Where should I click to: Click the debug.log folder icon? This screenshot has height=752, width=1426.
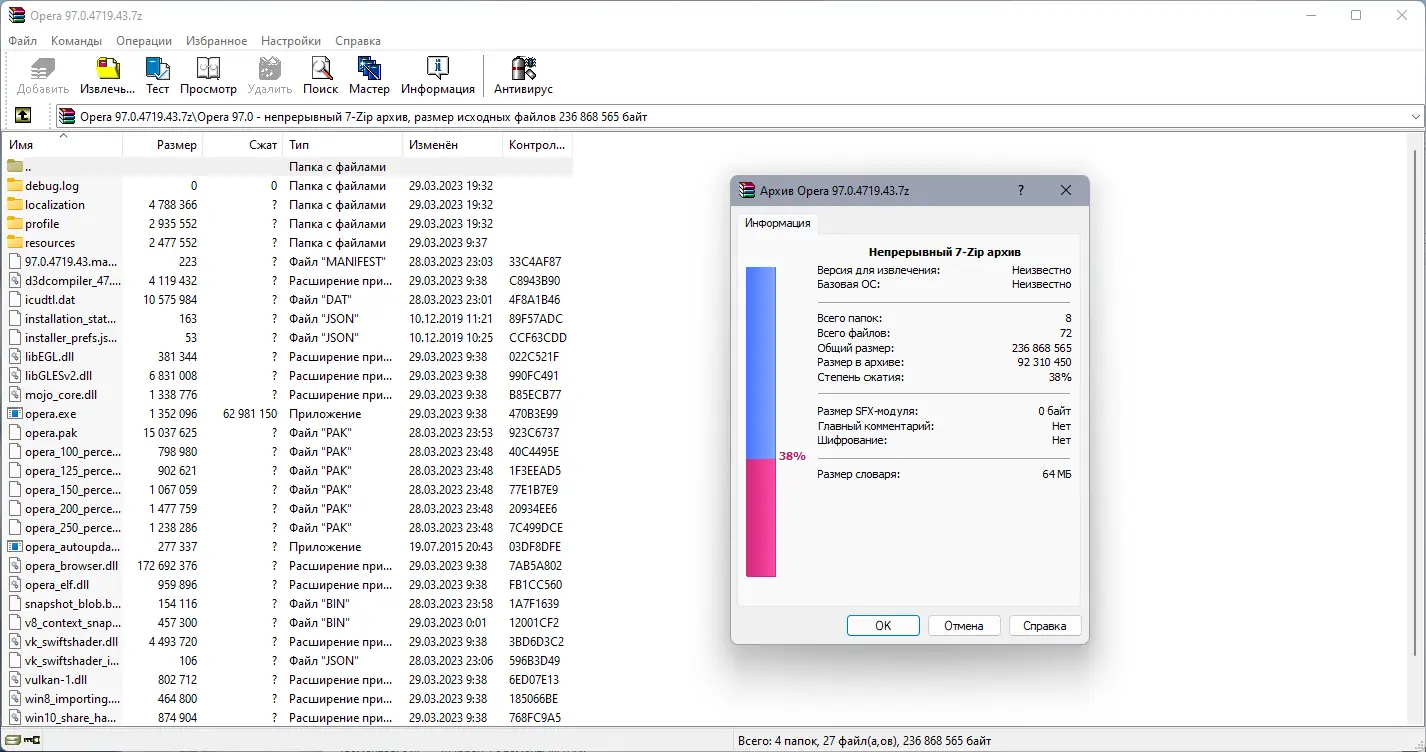click(15, 185)
